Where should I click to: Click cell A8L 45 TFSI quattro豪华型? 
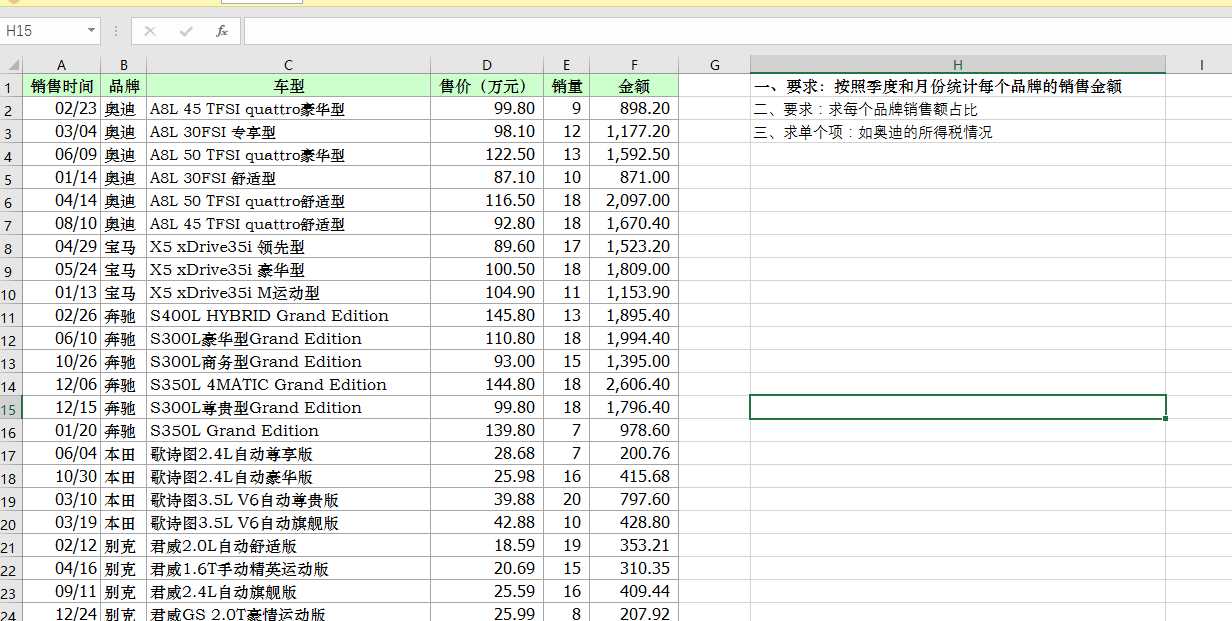pyautogui.click(x=288, y=109)
